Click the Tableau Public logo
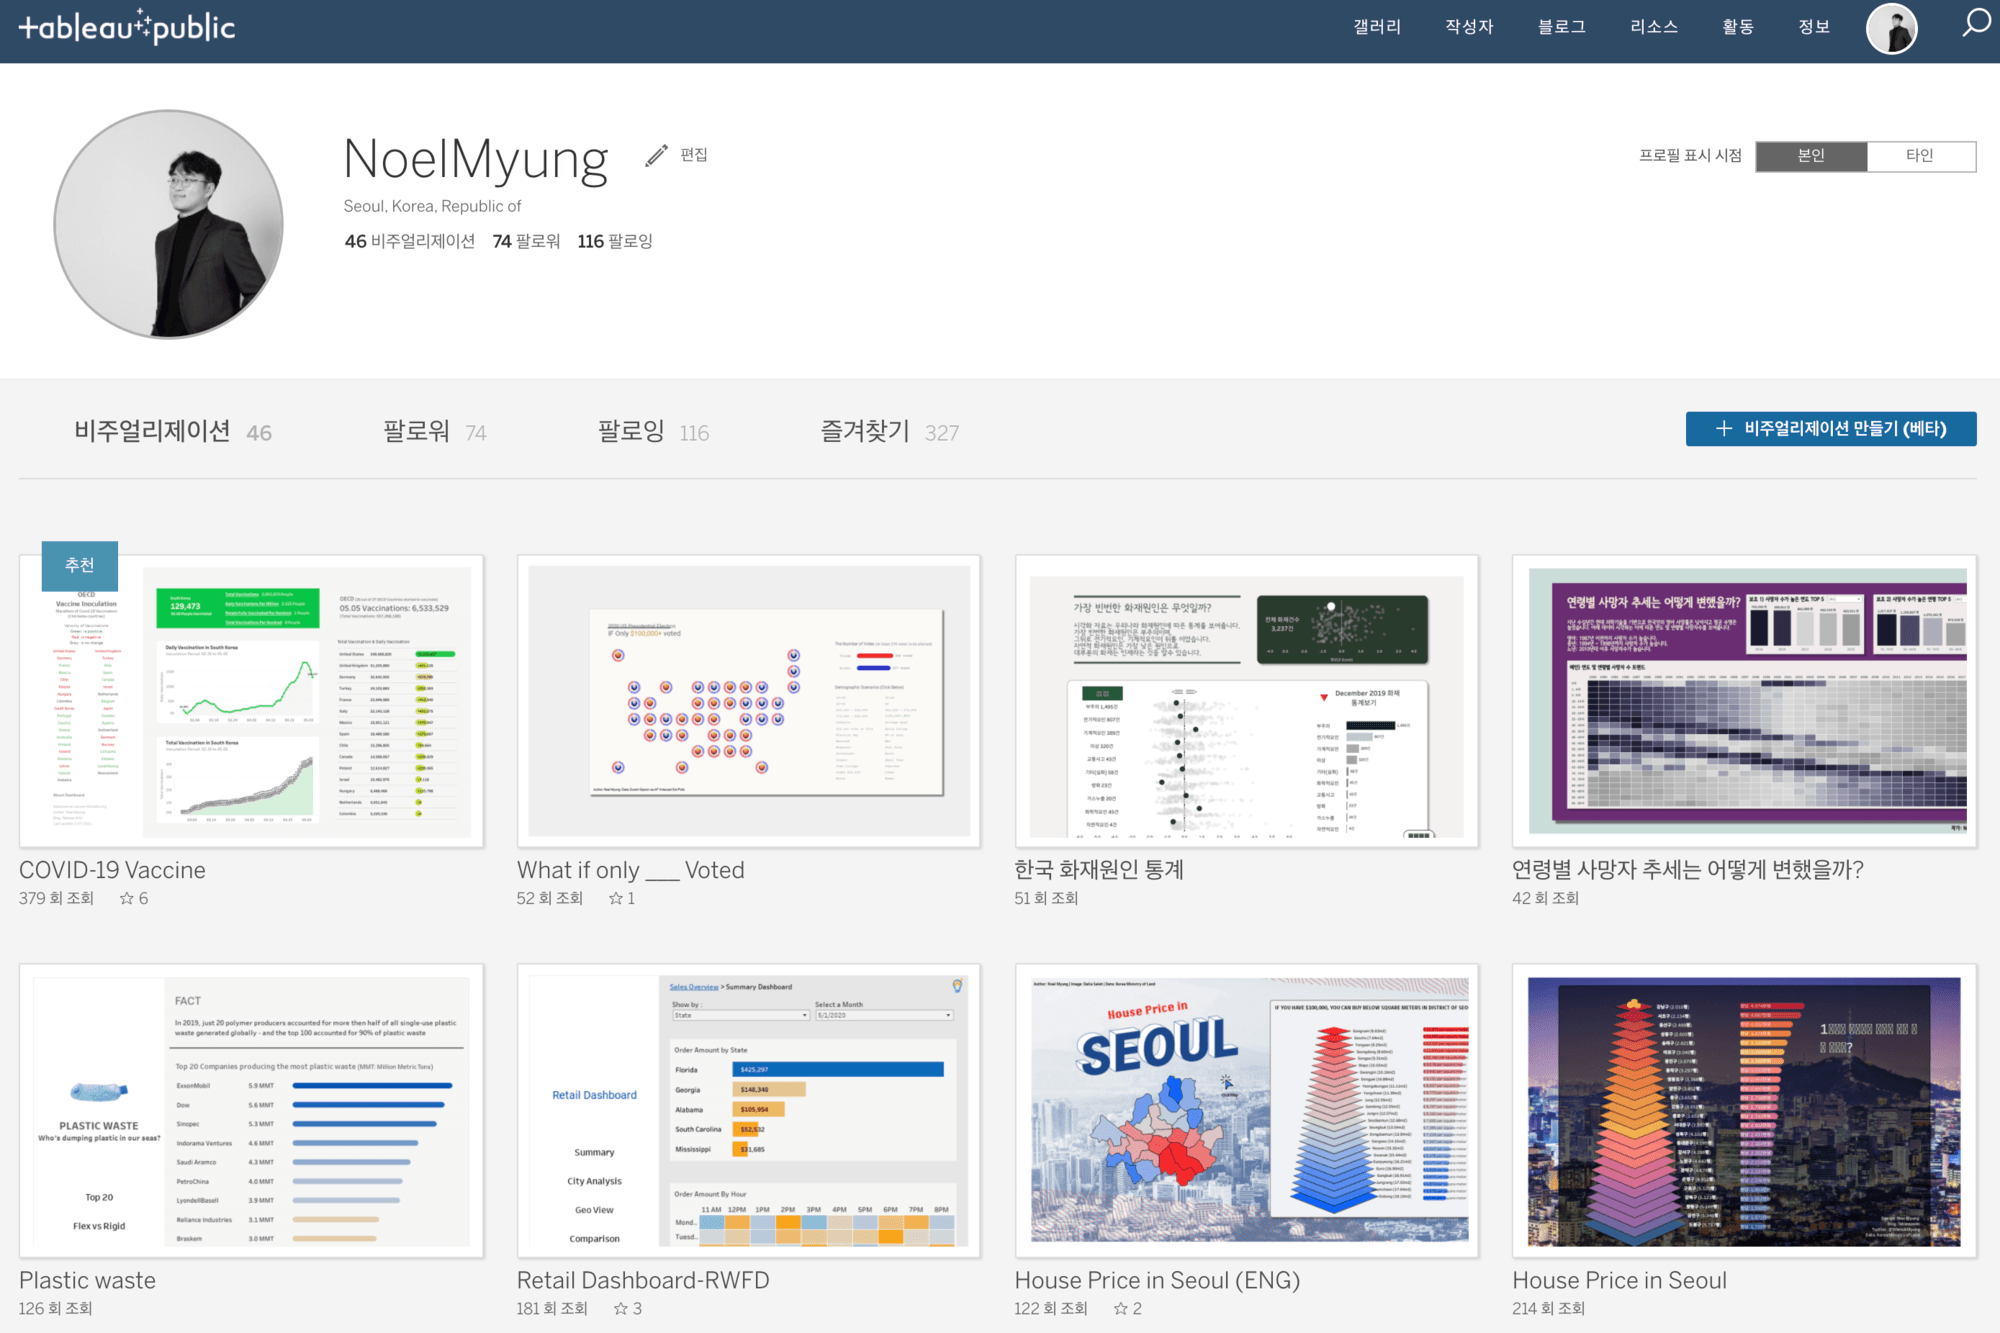The image size is (2000, 1333). click(127, 27)
